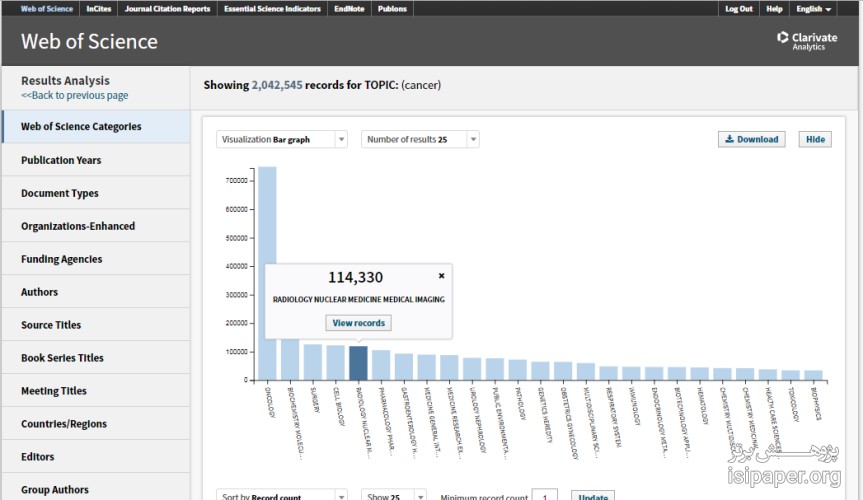863x500 pixels.
Task: Select Web of Science Categories in sidebar
Action: click(96, 126)
